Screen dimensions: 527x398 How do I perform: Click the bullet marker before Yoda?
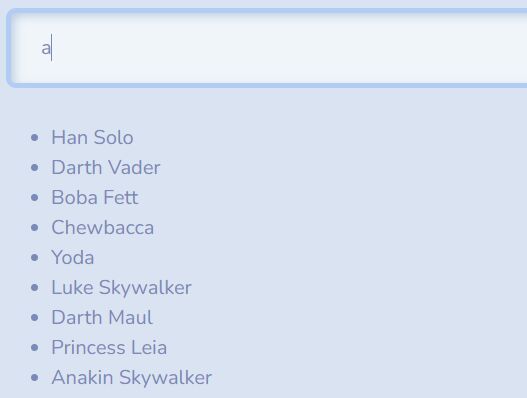(34, 257)
